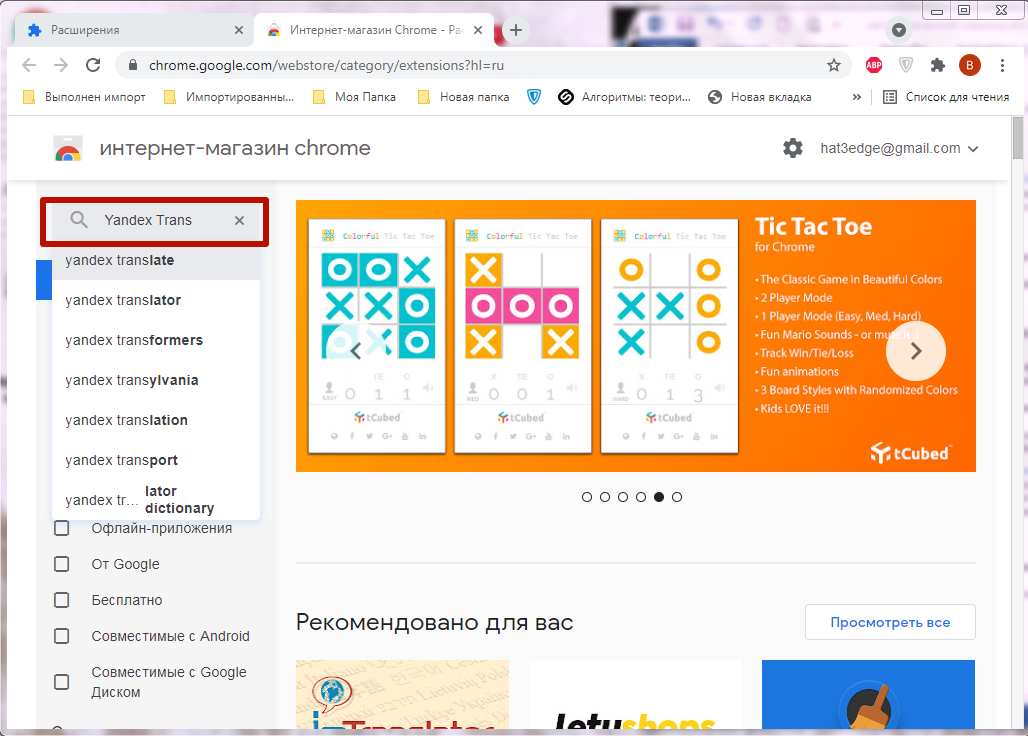Open the Chrome three-dot menu
The image size is (1028, 736).
(1002, 65)
